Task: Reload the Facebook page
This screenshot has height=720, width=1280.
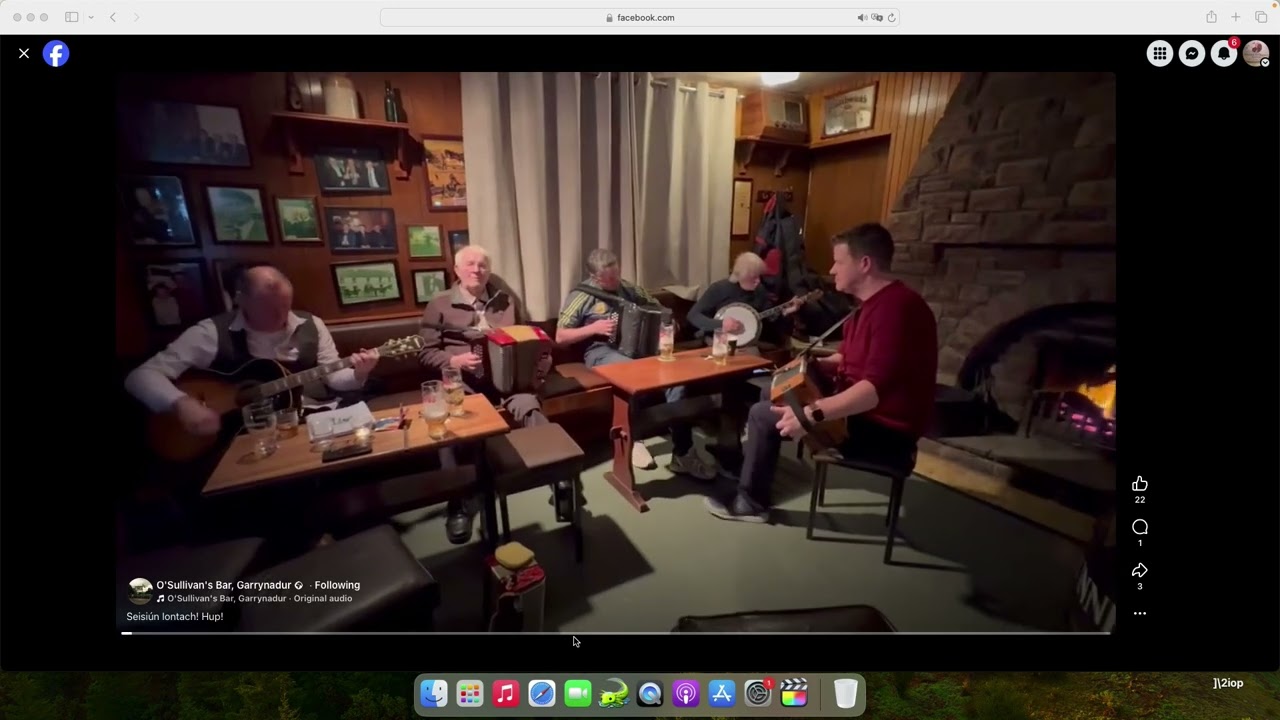Action: 891,17
